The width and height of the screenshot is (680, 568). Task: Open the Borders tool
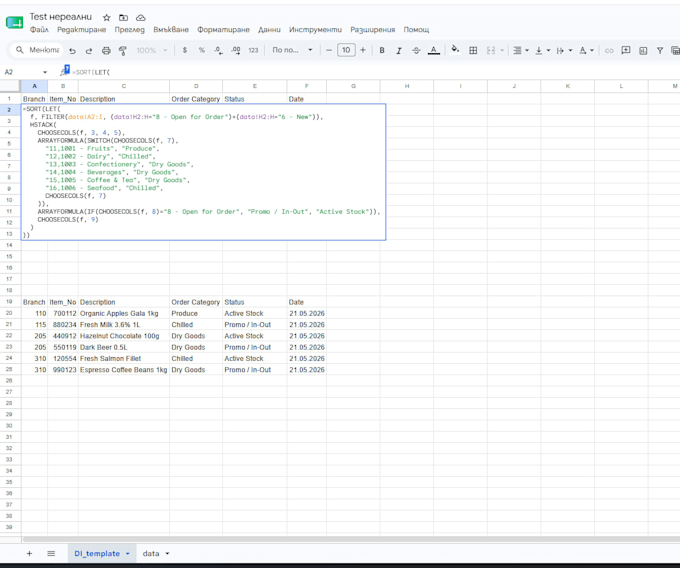[x=473, y=50]
